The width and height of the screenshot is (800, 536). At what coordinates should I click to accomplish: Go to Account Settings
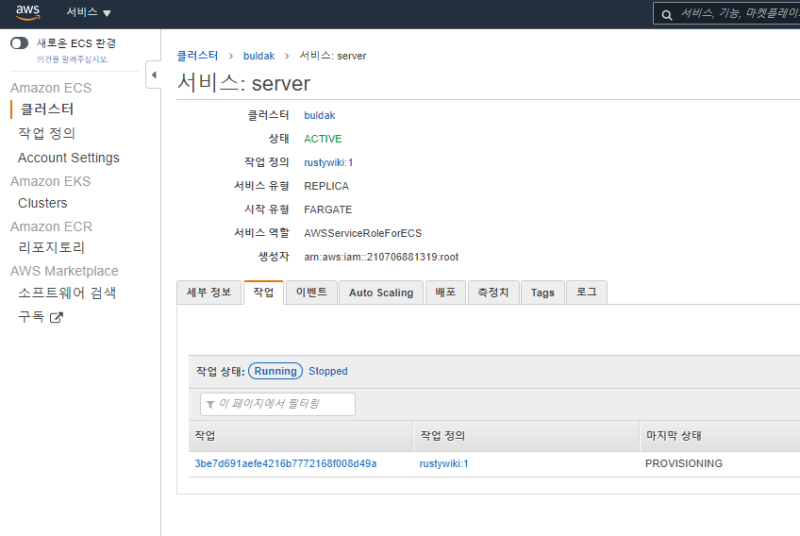point(68,158)
